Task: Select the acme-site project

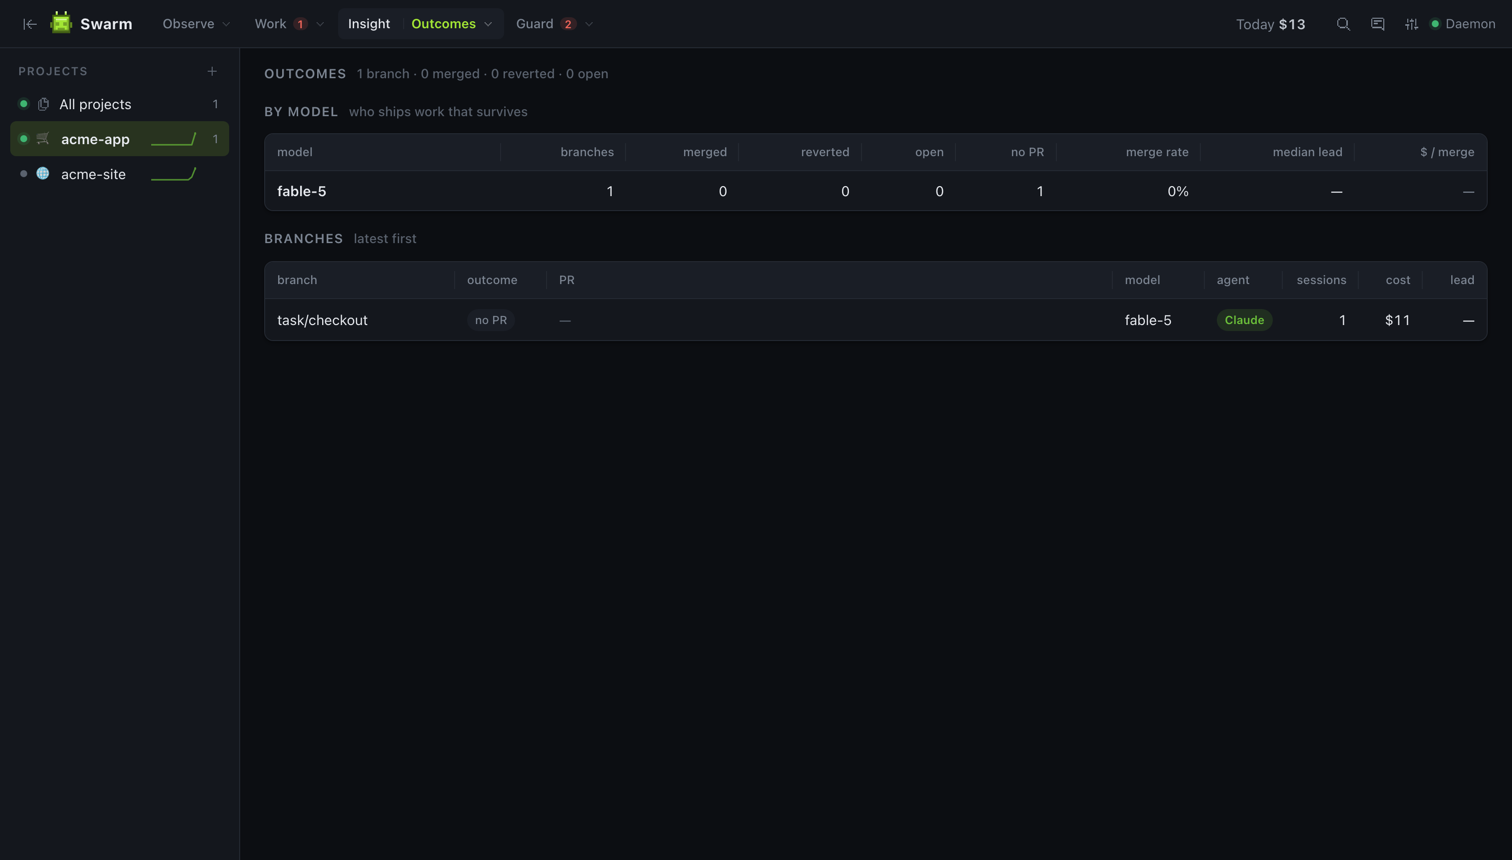Action: 119,174
